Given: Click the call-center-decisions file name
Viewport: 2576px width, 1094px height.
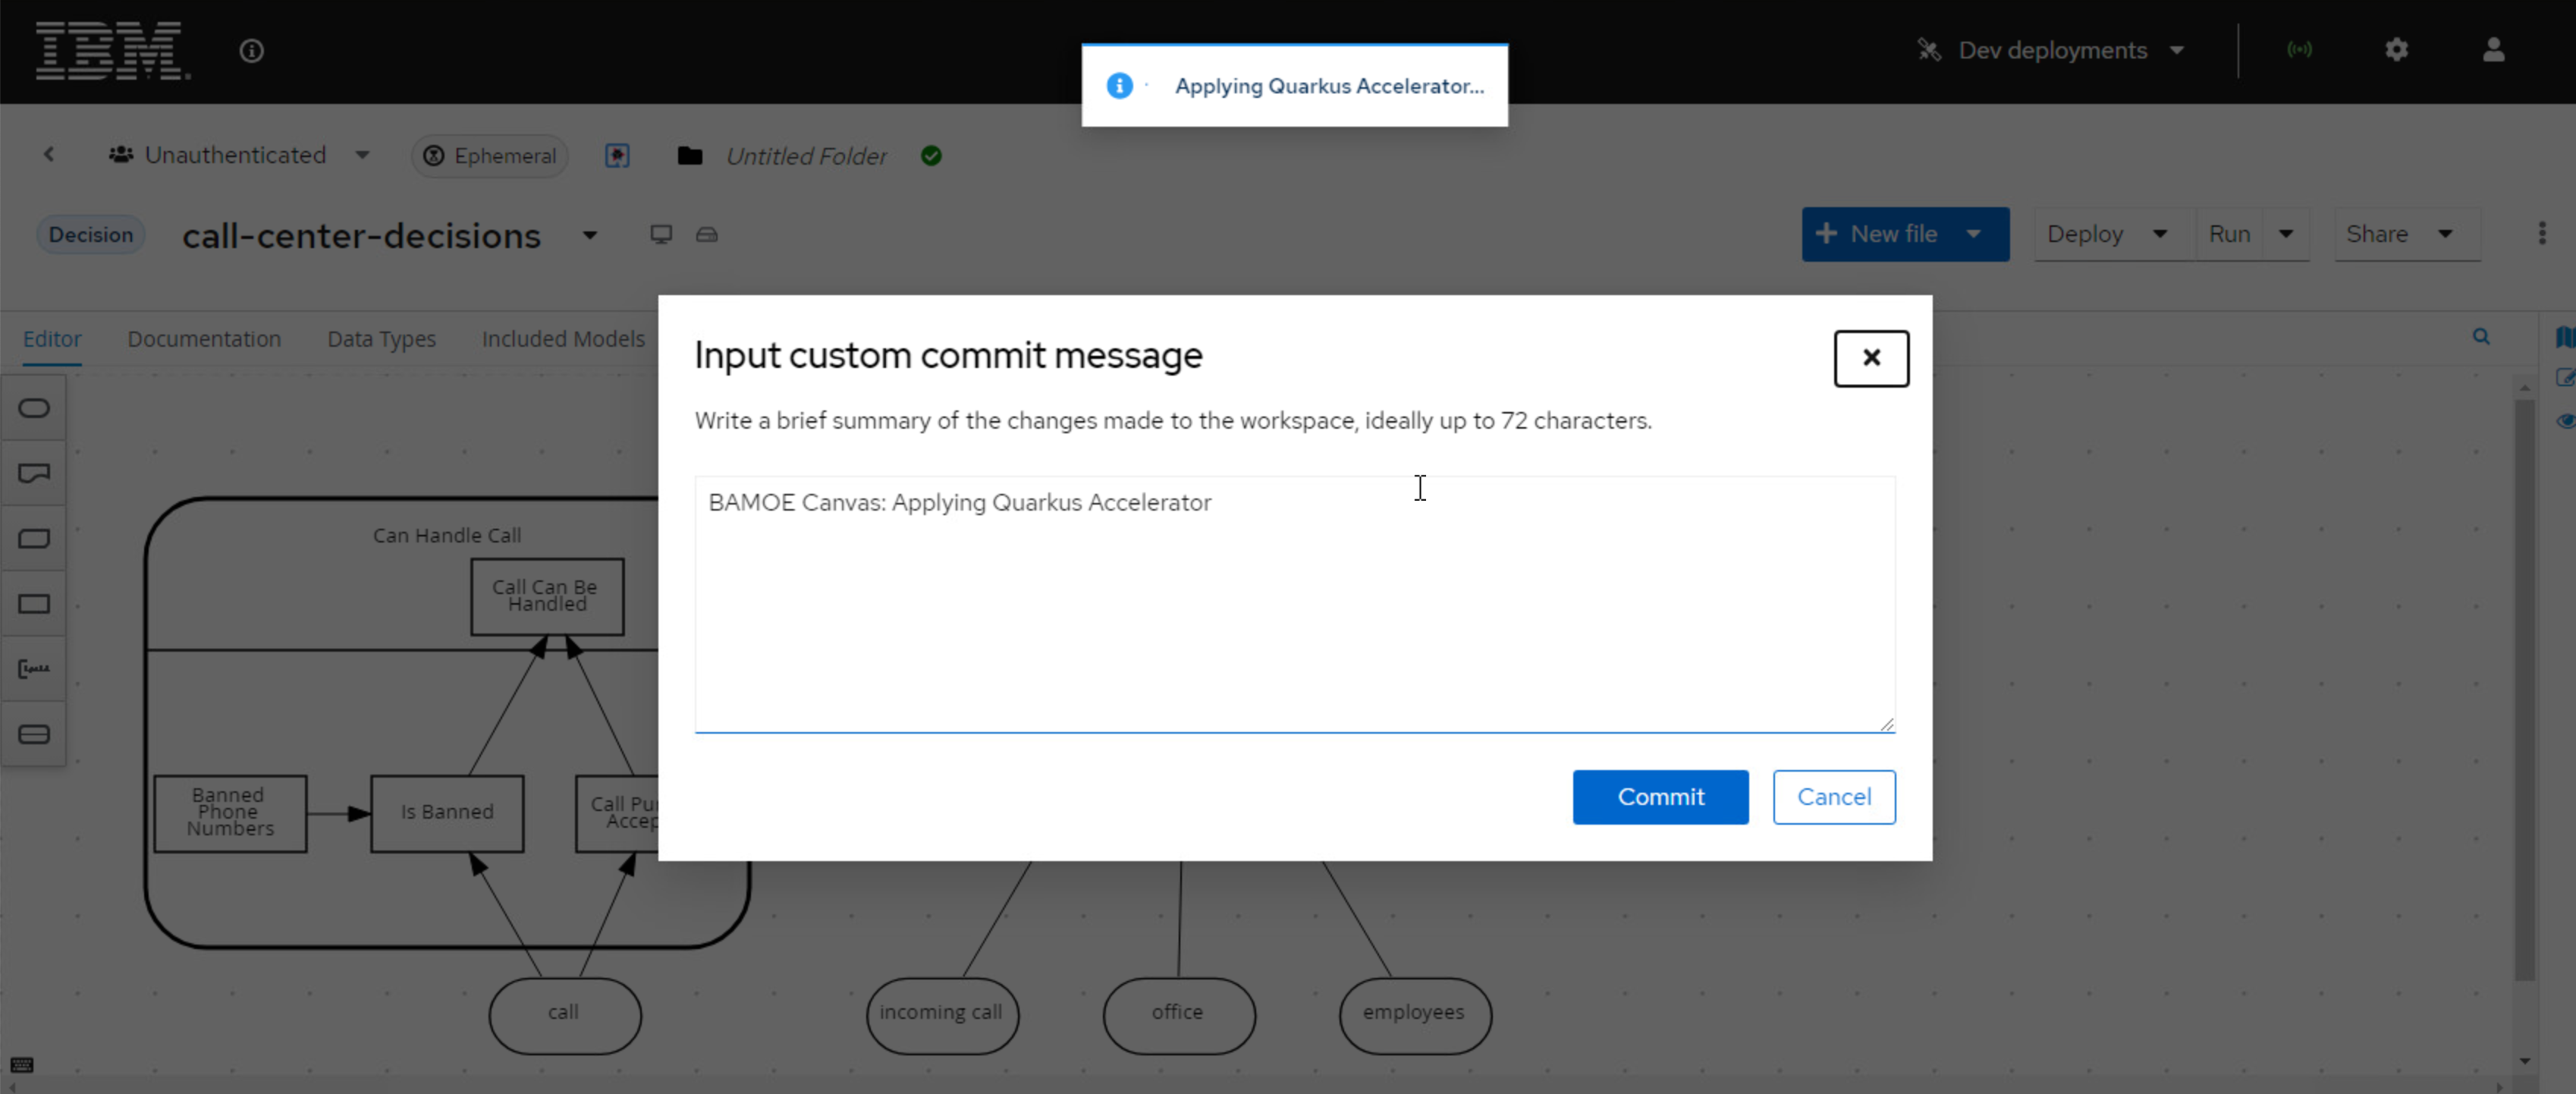Looking at the screenshot, I should point(361,236).
